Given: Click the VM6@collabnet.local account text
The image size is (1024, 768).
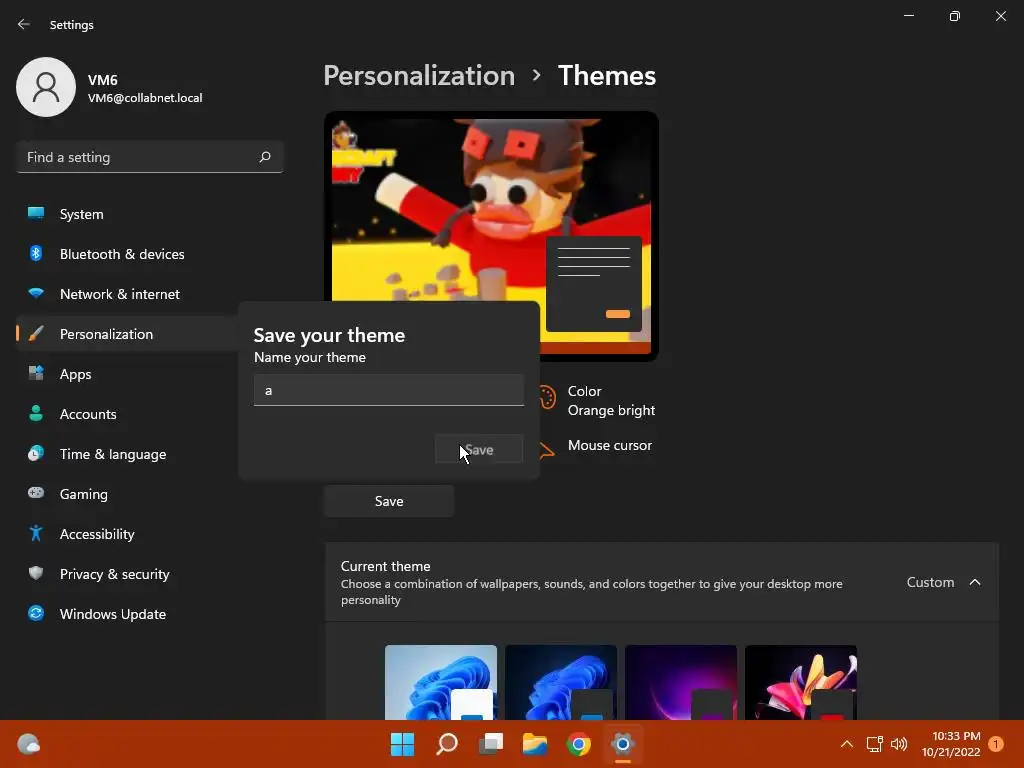Looking at the screenshot, I should pos(145,98).
